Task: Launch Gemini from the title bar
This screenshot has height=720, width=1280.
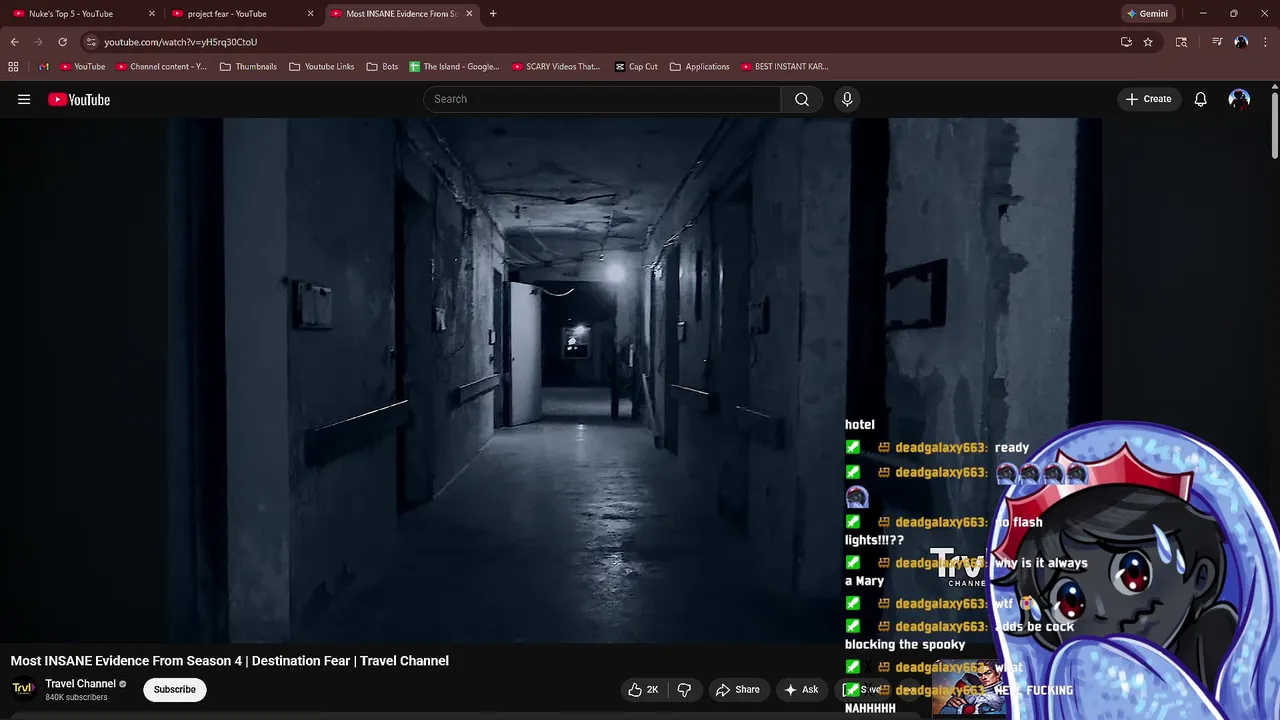Action: (1147, 14)
